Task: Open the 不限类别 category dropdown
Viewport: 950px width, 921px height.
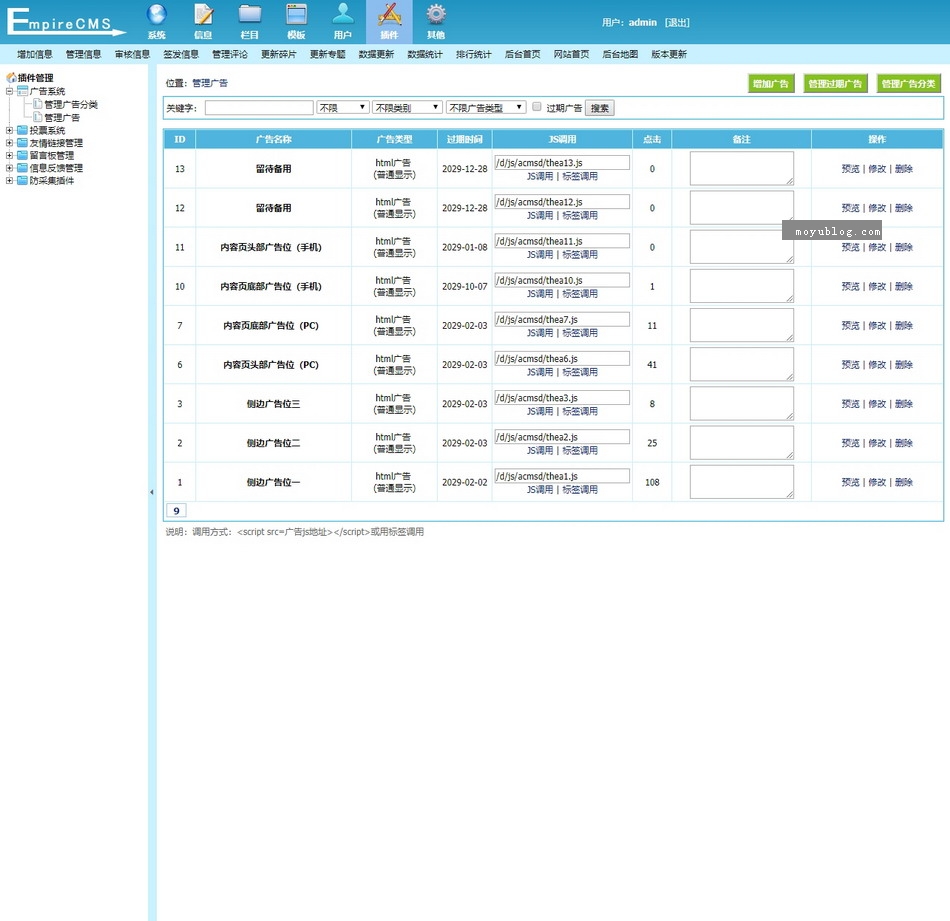Action: (407, 108)
